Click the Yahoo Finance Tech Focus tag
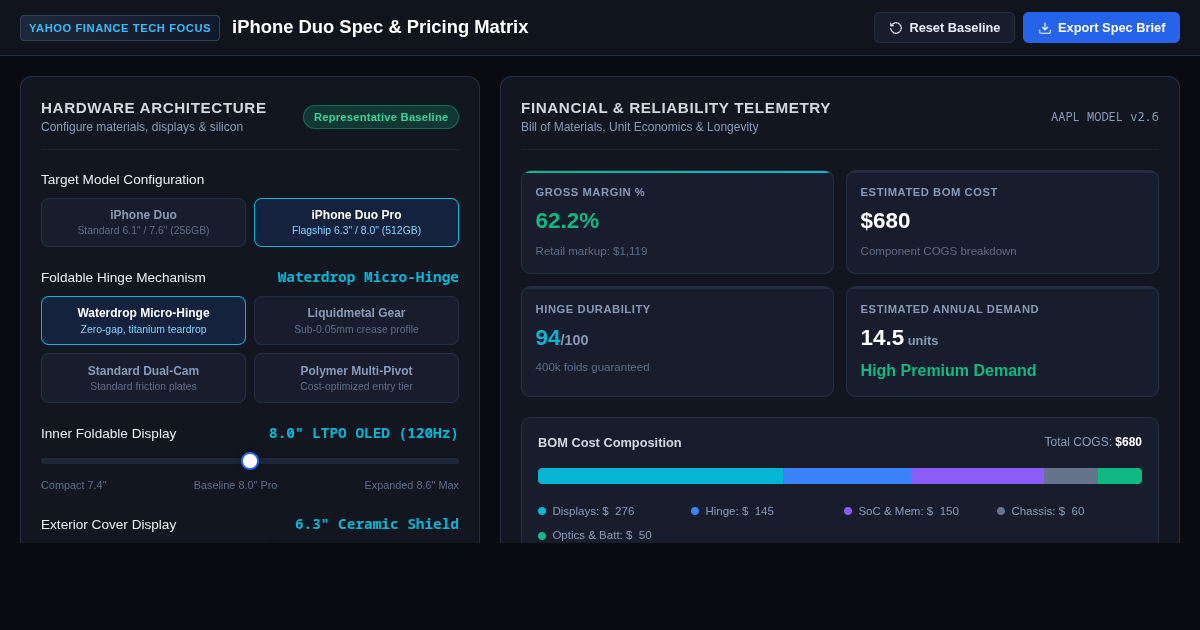The height and width of the screenshot is (630, 1200). pyautogui.click(x=120, y=28)
